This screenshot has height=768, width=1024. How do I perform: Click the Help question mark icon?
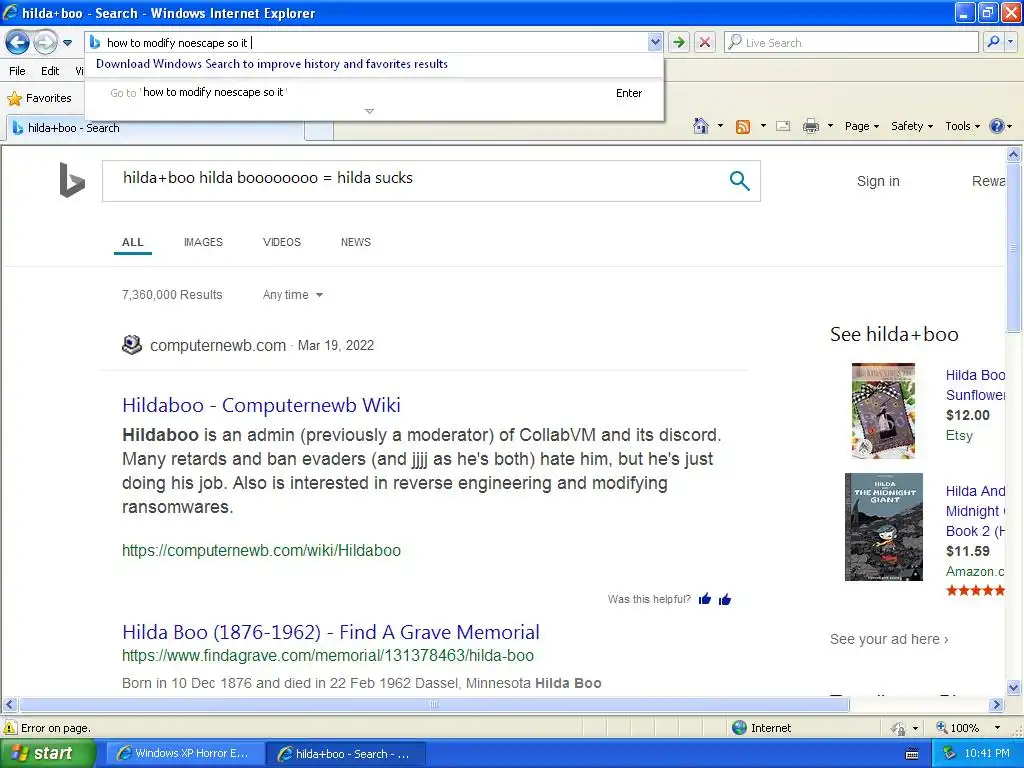[x=997, y=126]
